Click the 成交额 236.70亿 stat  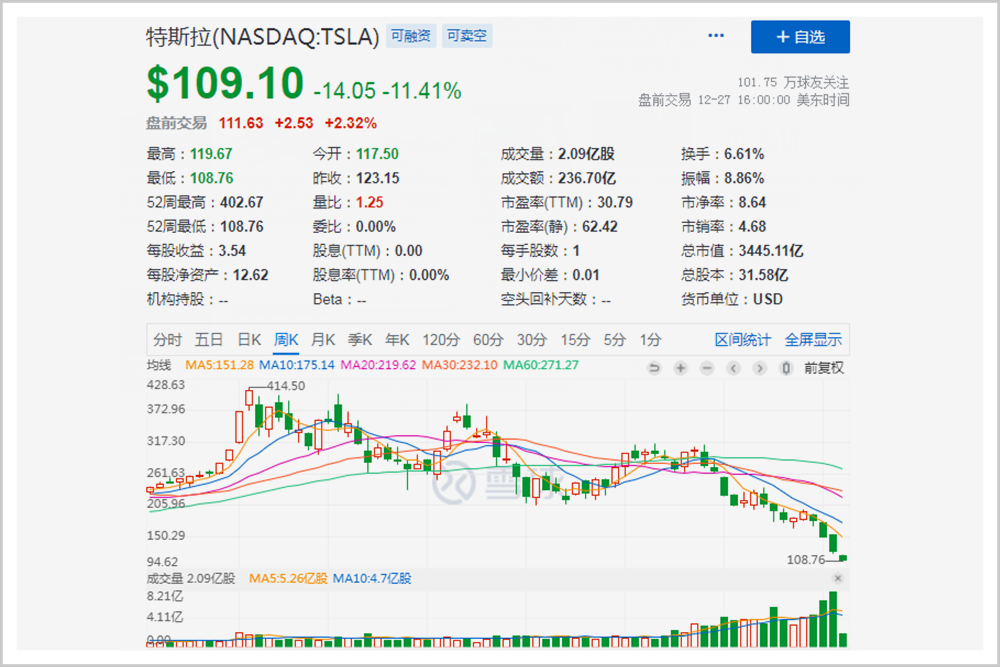pyautogui.click(x=558, y=178)
